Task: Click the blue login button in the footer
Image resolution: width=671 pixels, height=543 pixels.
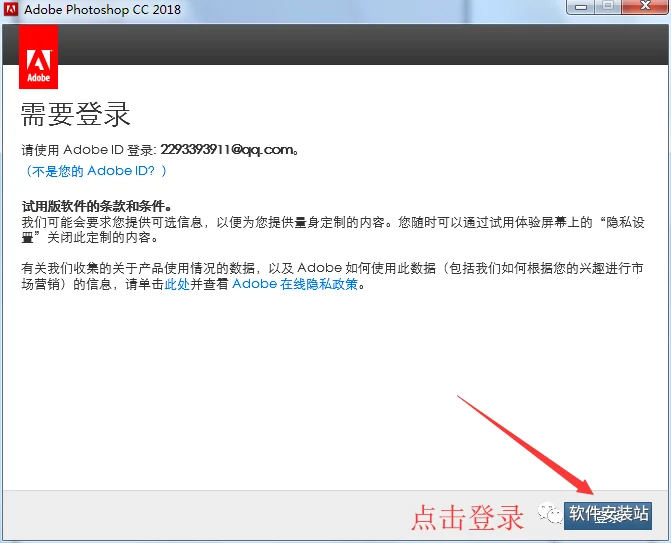Action: click(x=608, y=515)
